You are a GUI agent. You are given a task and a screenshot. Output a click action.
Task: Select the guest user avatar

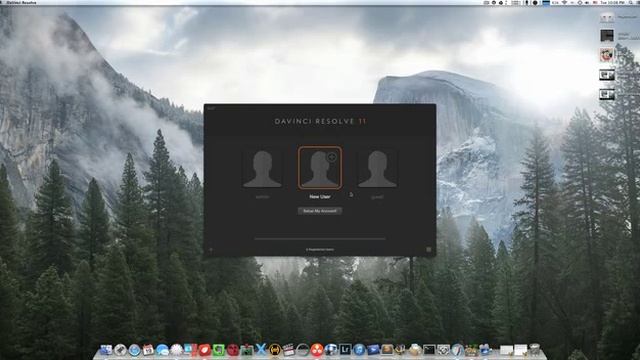coord(377,168)
